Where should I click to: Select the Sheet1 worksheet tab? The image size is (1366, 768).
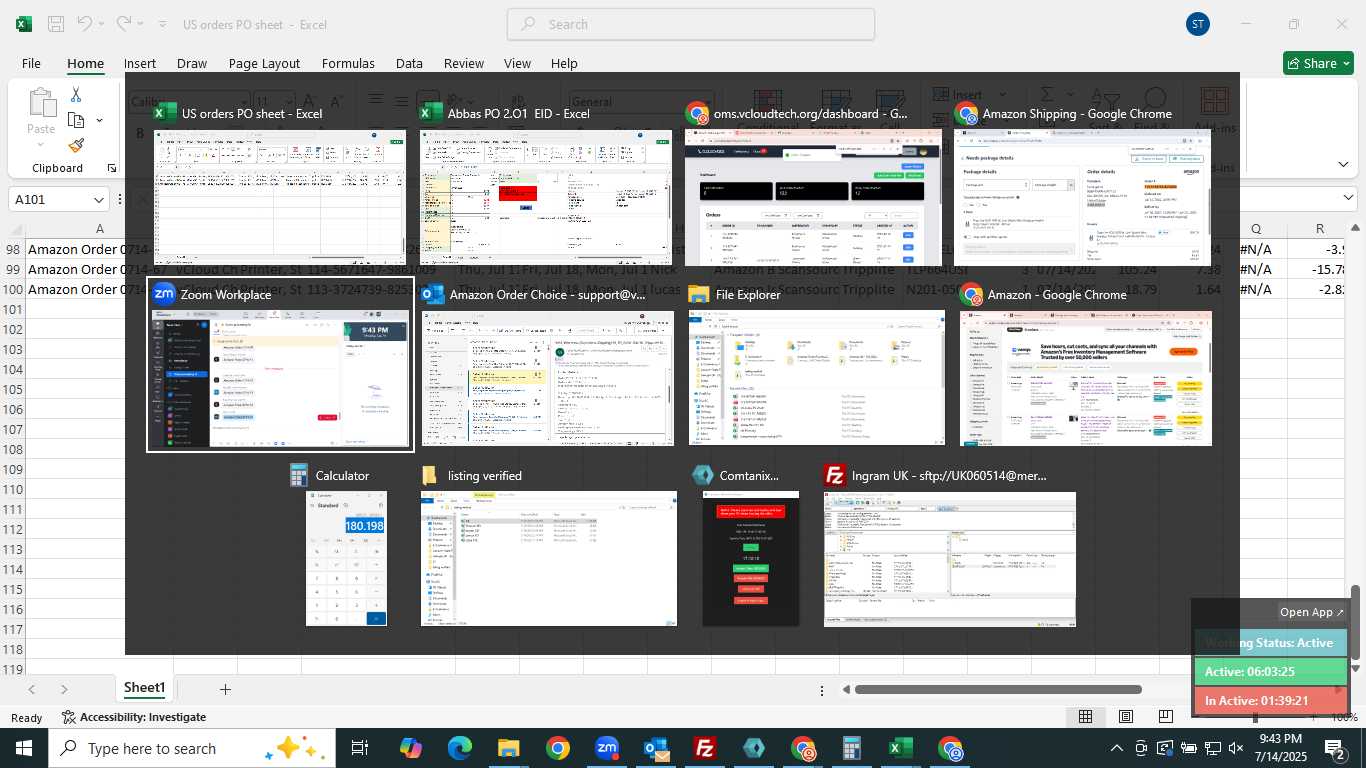coord(144,688)
